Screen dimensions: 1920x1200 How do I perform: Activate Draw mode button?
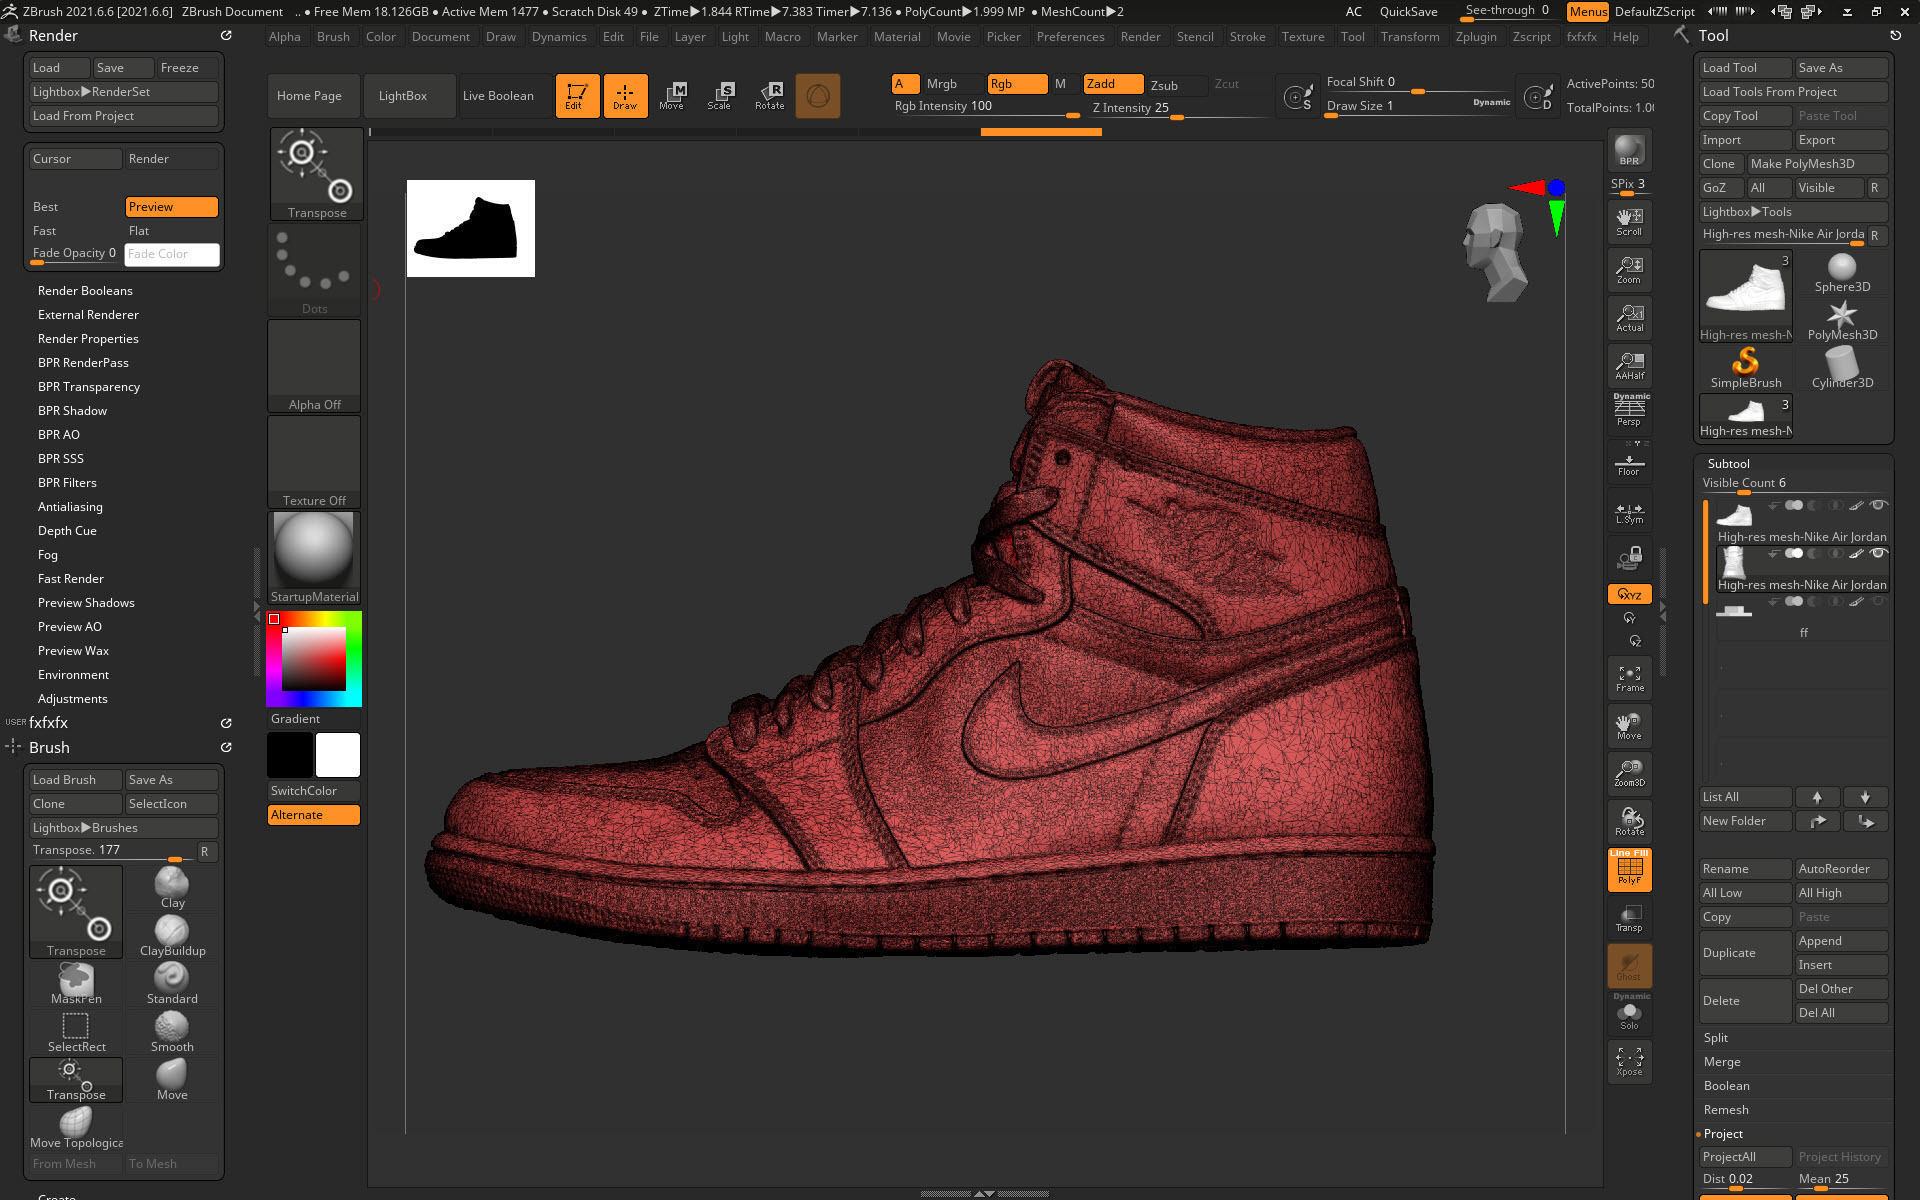(625, 96)
